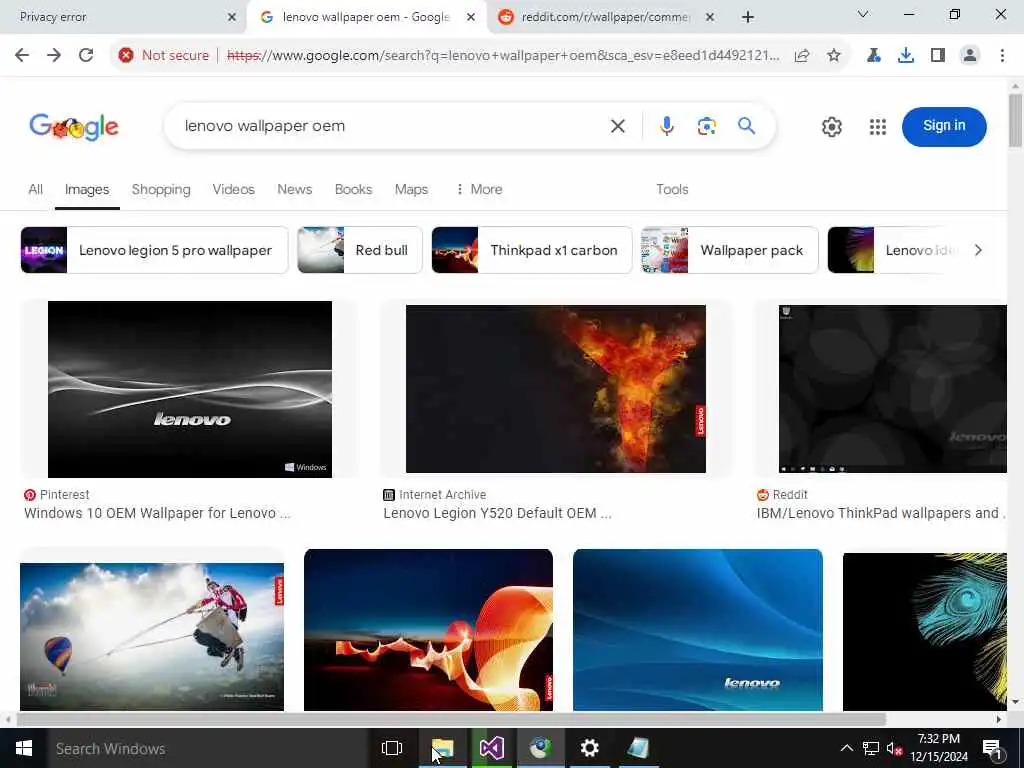
Task: Close the lenovo wallpaper oem tab
Action: (x=470, y=17)
